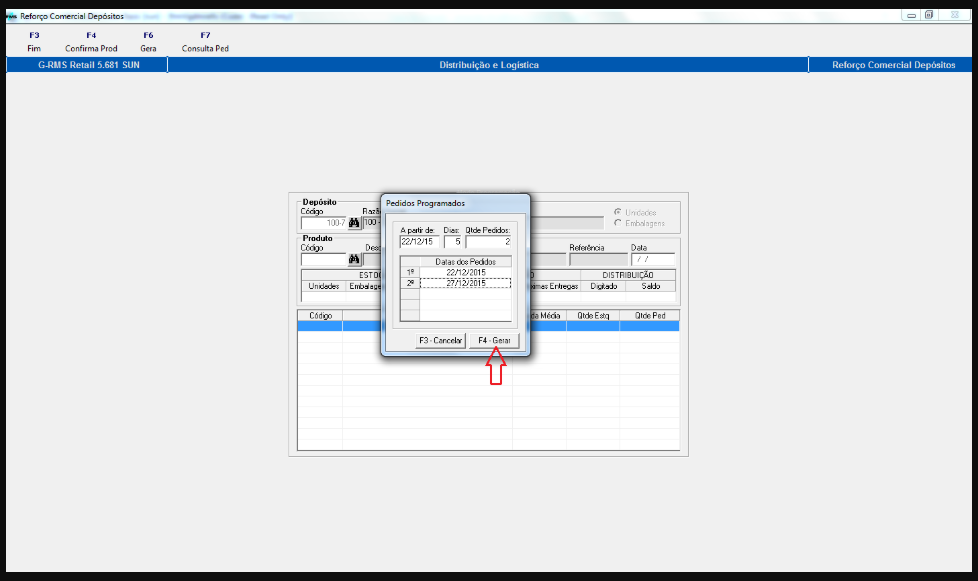Open binoculars search next to Produto Código
Screen dimensions: 978x581
click(x=354, y=259)
